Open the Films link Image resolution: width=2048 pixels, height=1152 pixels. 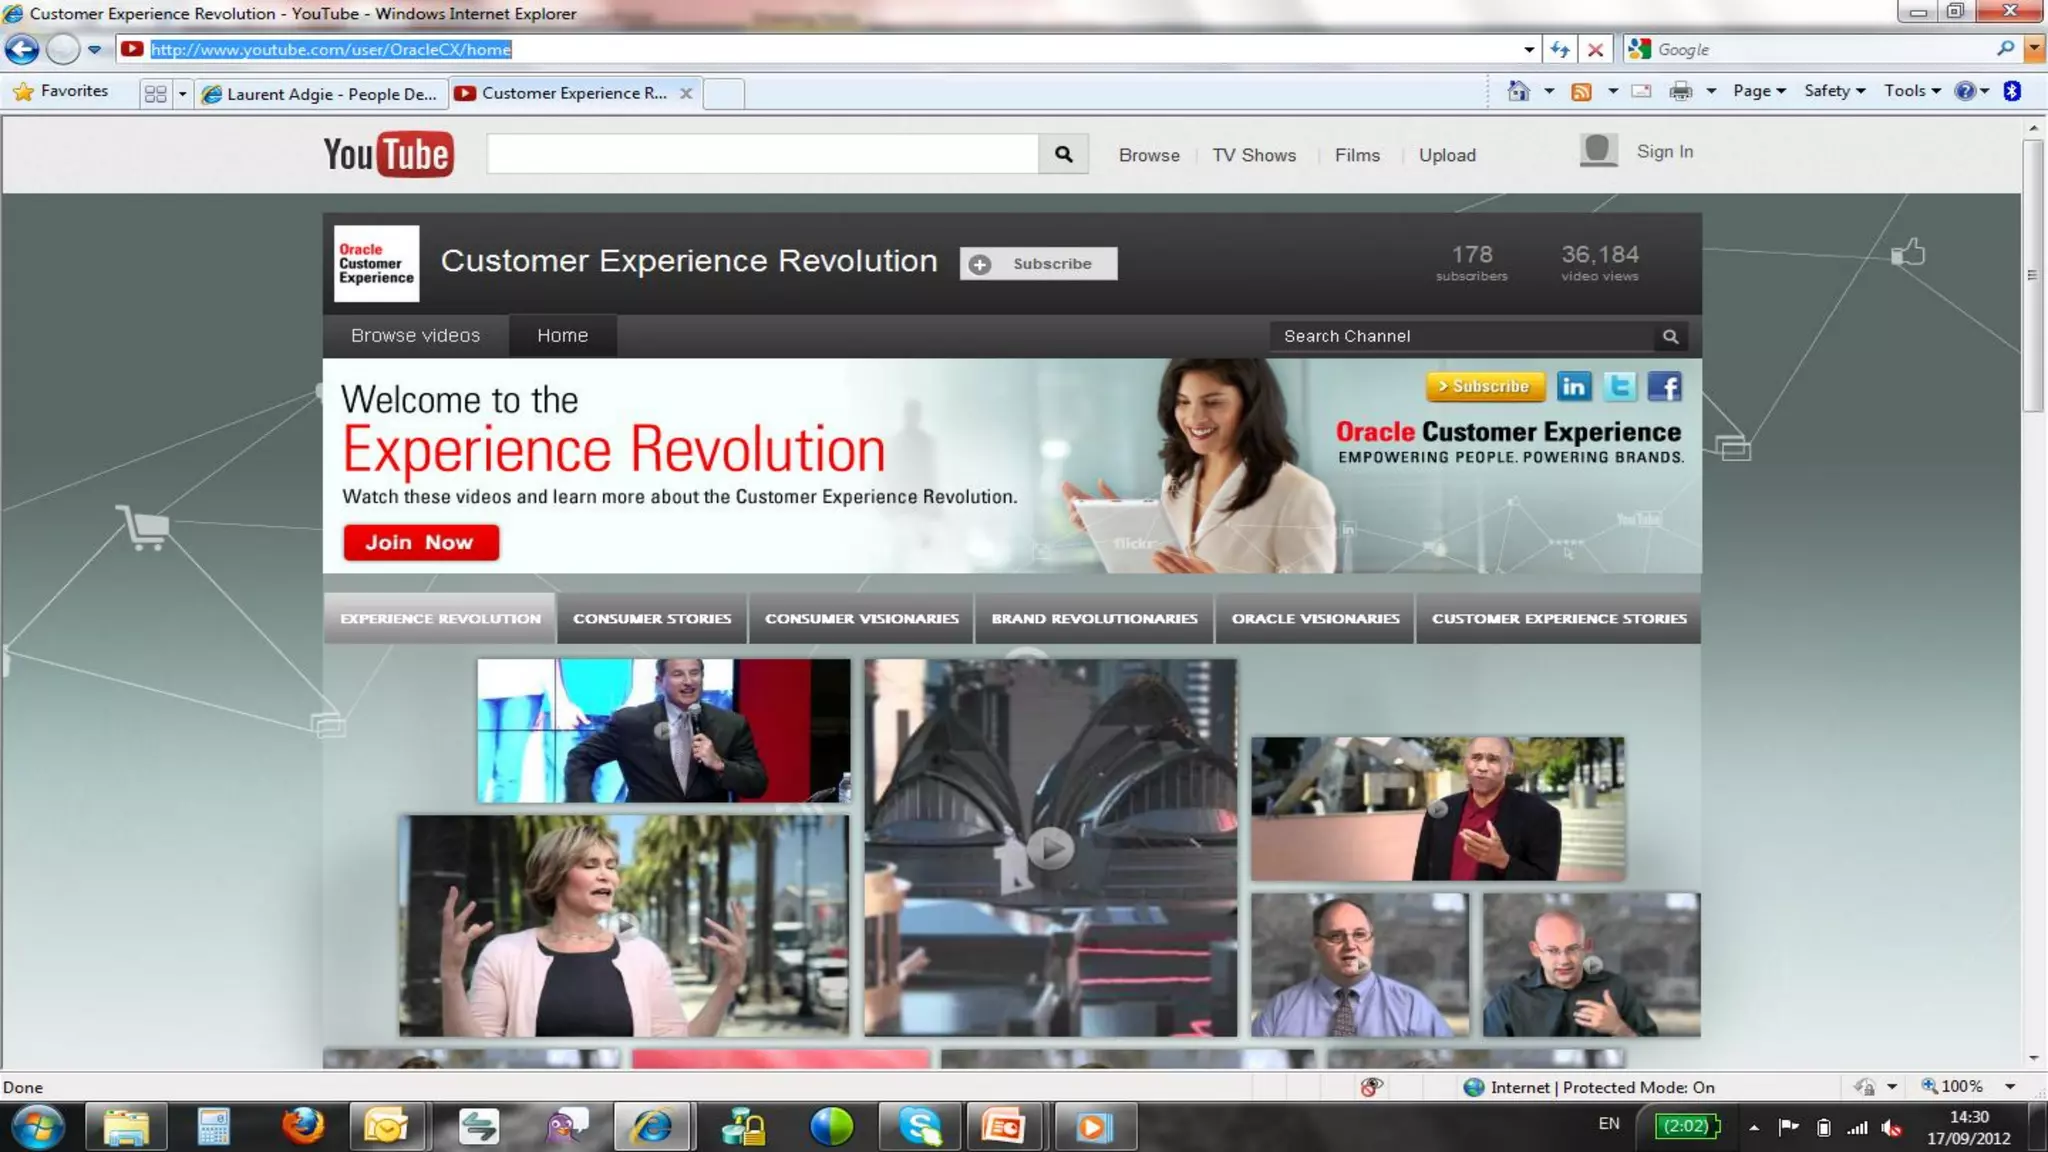point(1357,155)
